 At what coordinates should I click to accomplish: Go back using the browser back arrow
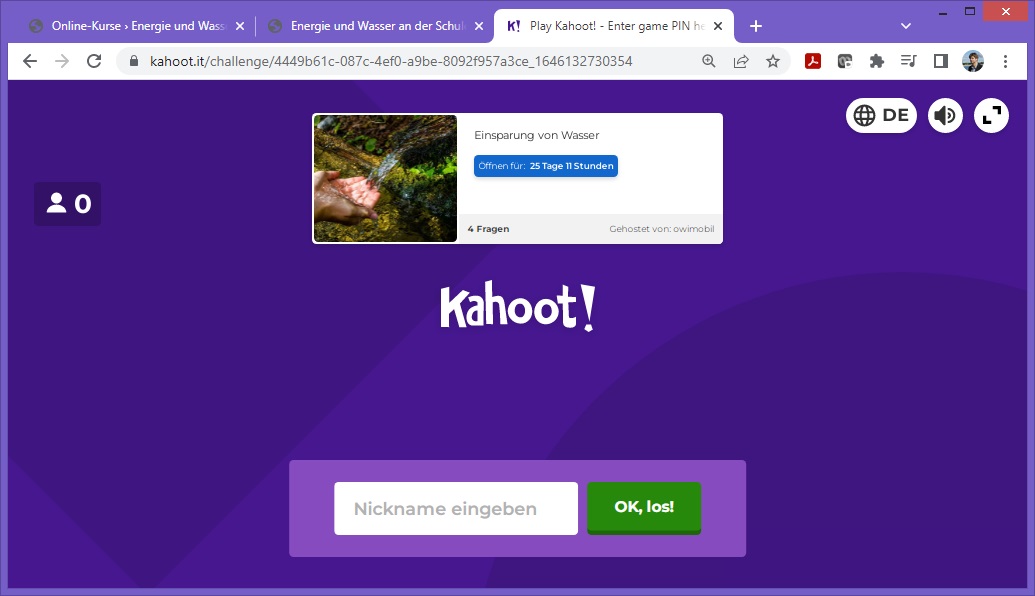point(30,61)
